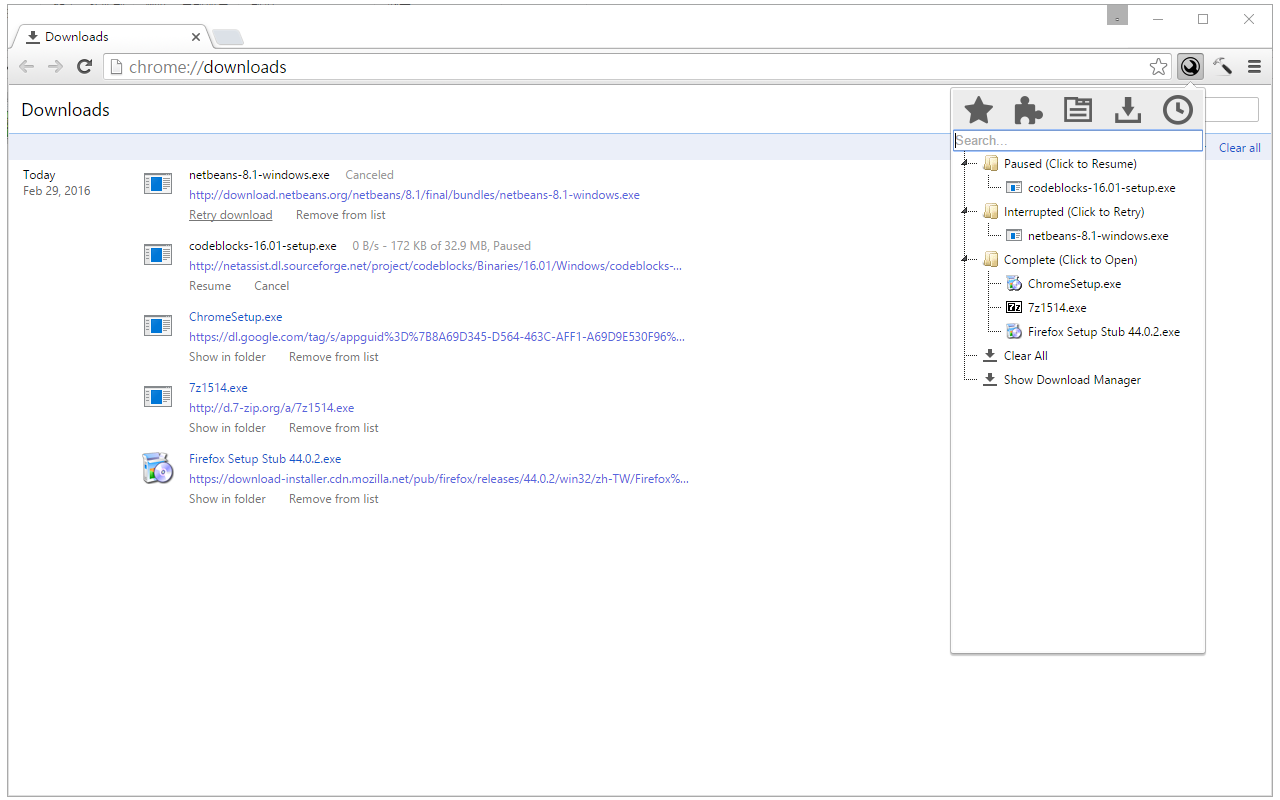Screen dimensions: 1280x800
Task: Remove ChromeSetup.exe from list
Action: pyautogui.click(x=333, y=357)
